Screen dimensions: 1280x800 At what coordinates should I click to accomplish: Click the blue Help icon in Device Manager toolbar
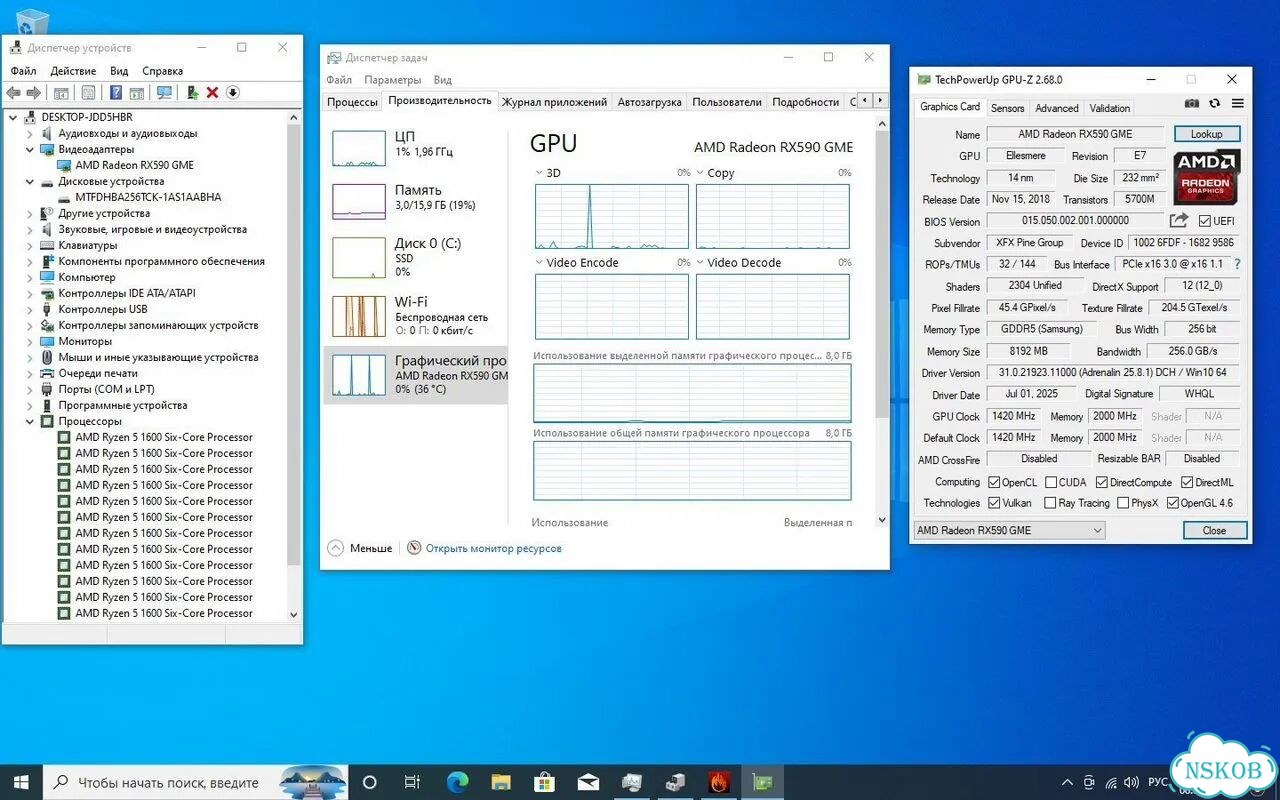116,93
